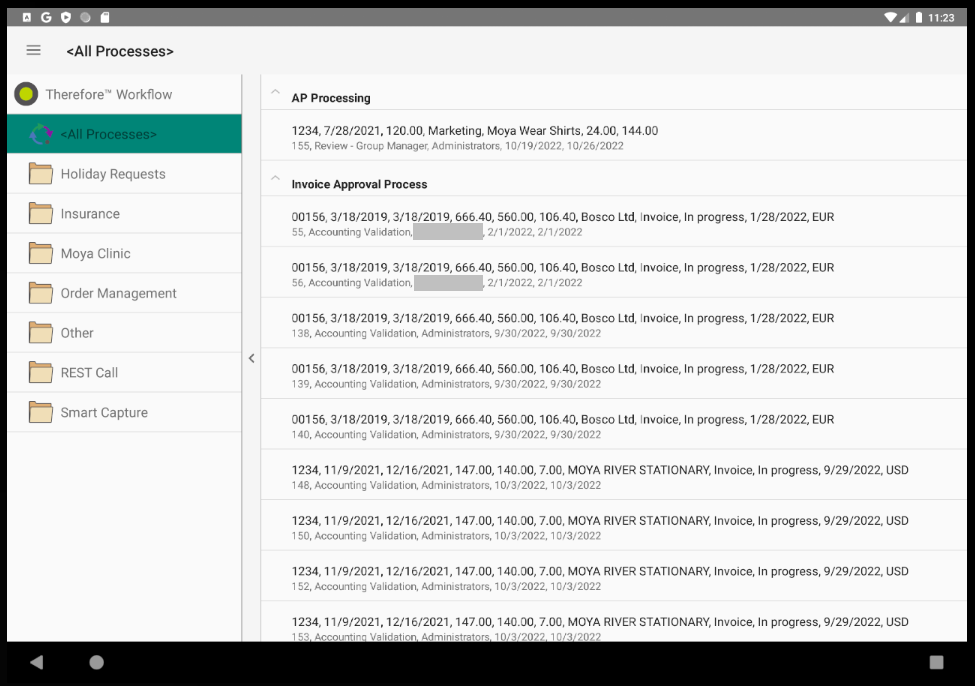Open Bosco Ltd task number 56

click(614, 274)
